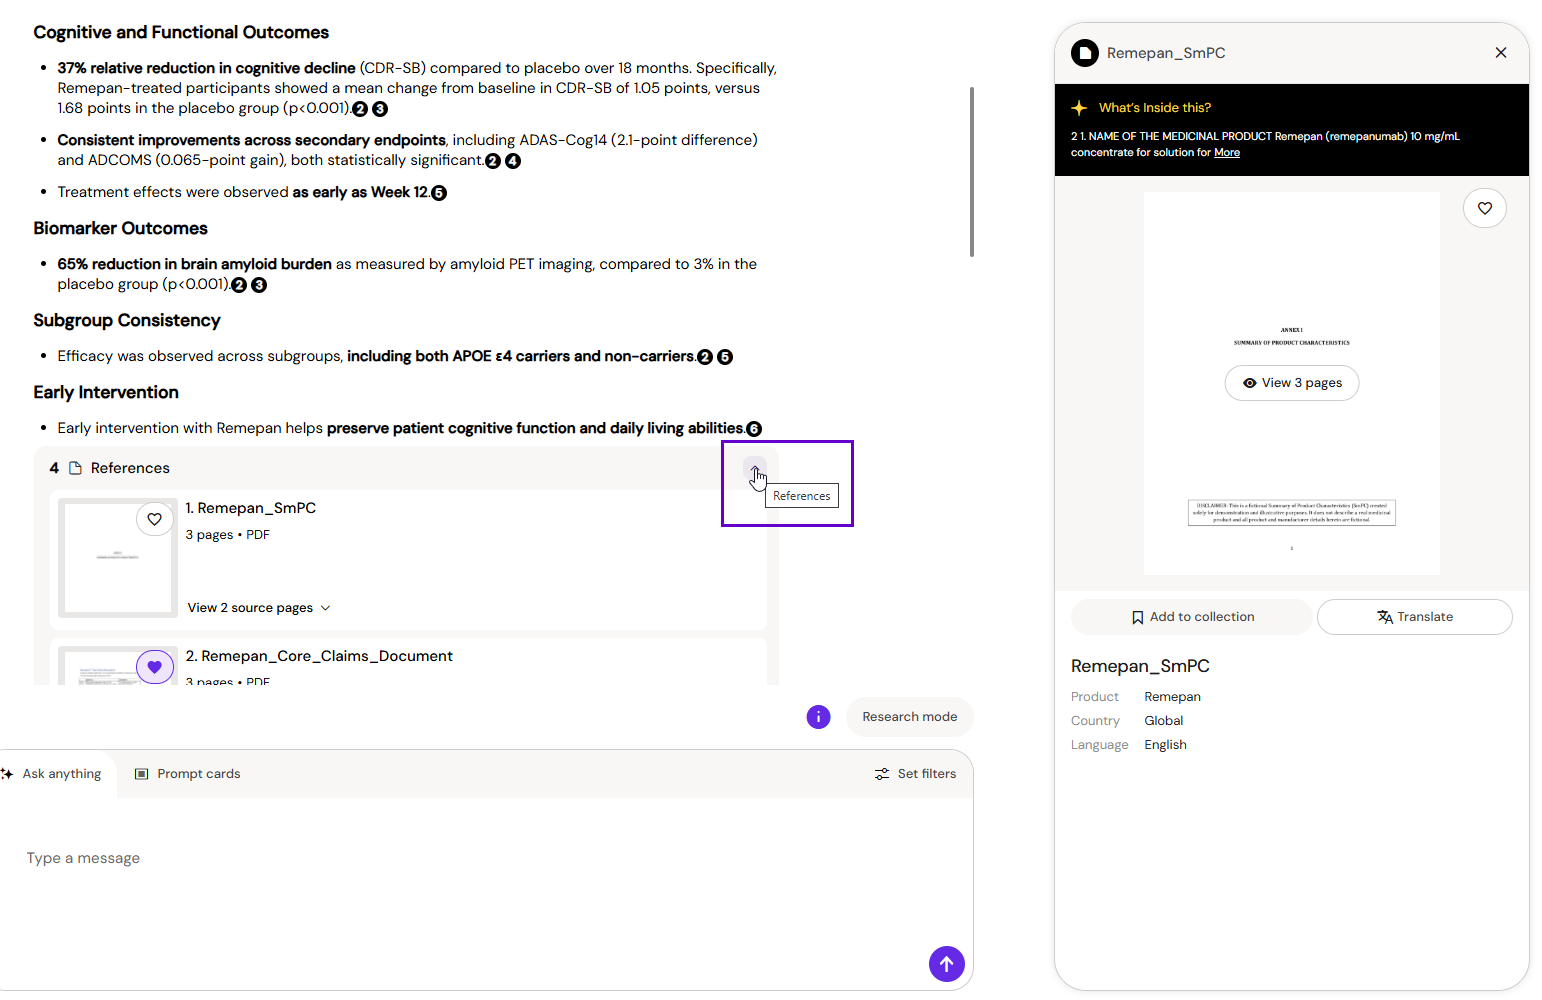Image resolution: width=1542 pixels, height=1000 pixels.
Task: Open the document page preview in side panel
Action: [x=1292, y=383]
